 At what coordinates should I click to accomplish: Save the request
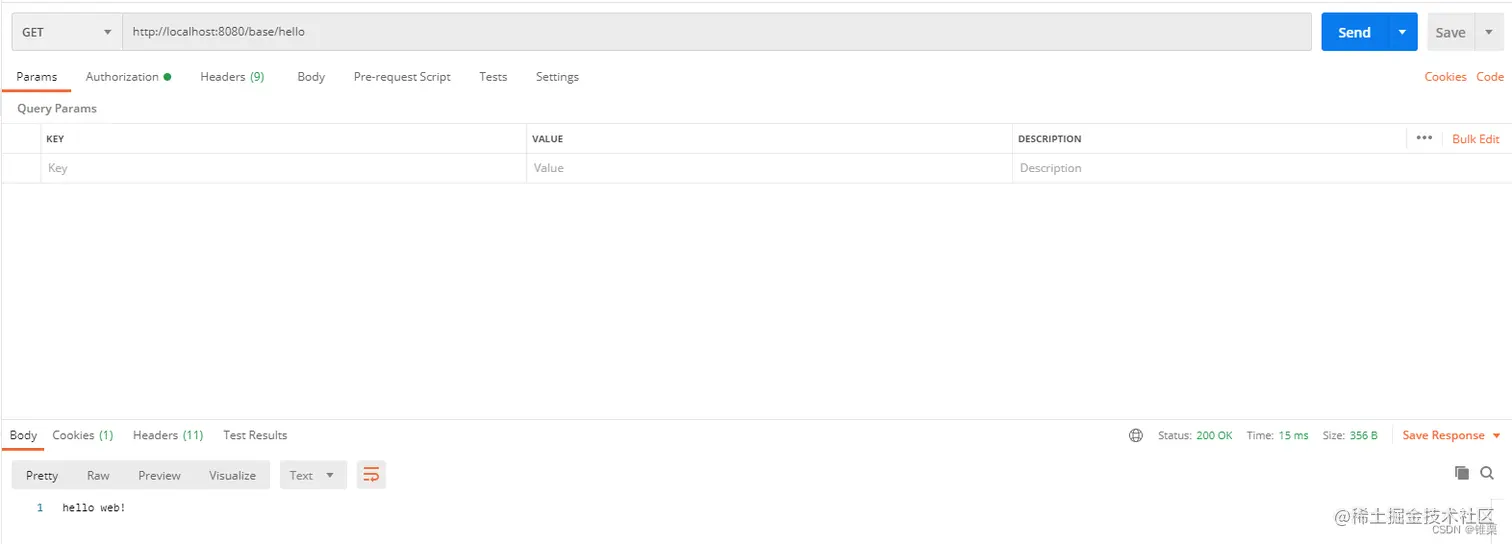point(1450,32)
